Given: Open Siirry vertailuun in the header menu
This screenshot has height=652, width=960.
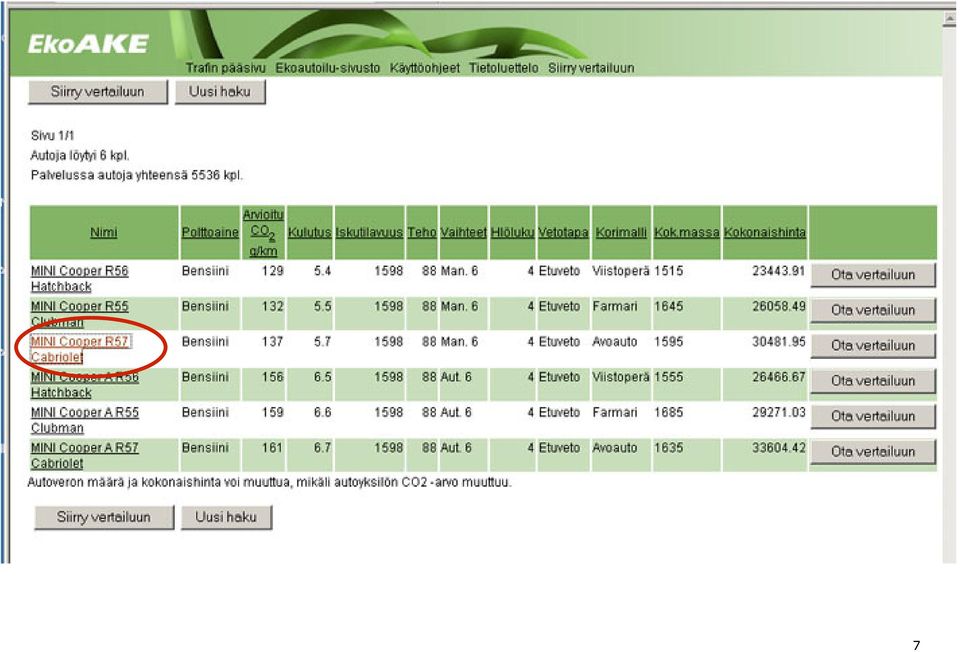Looking at the screenshot, I should pyautogui.click(x=591, y=68).
